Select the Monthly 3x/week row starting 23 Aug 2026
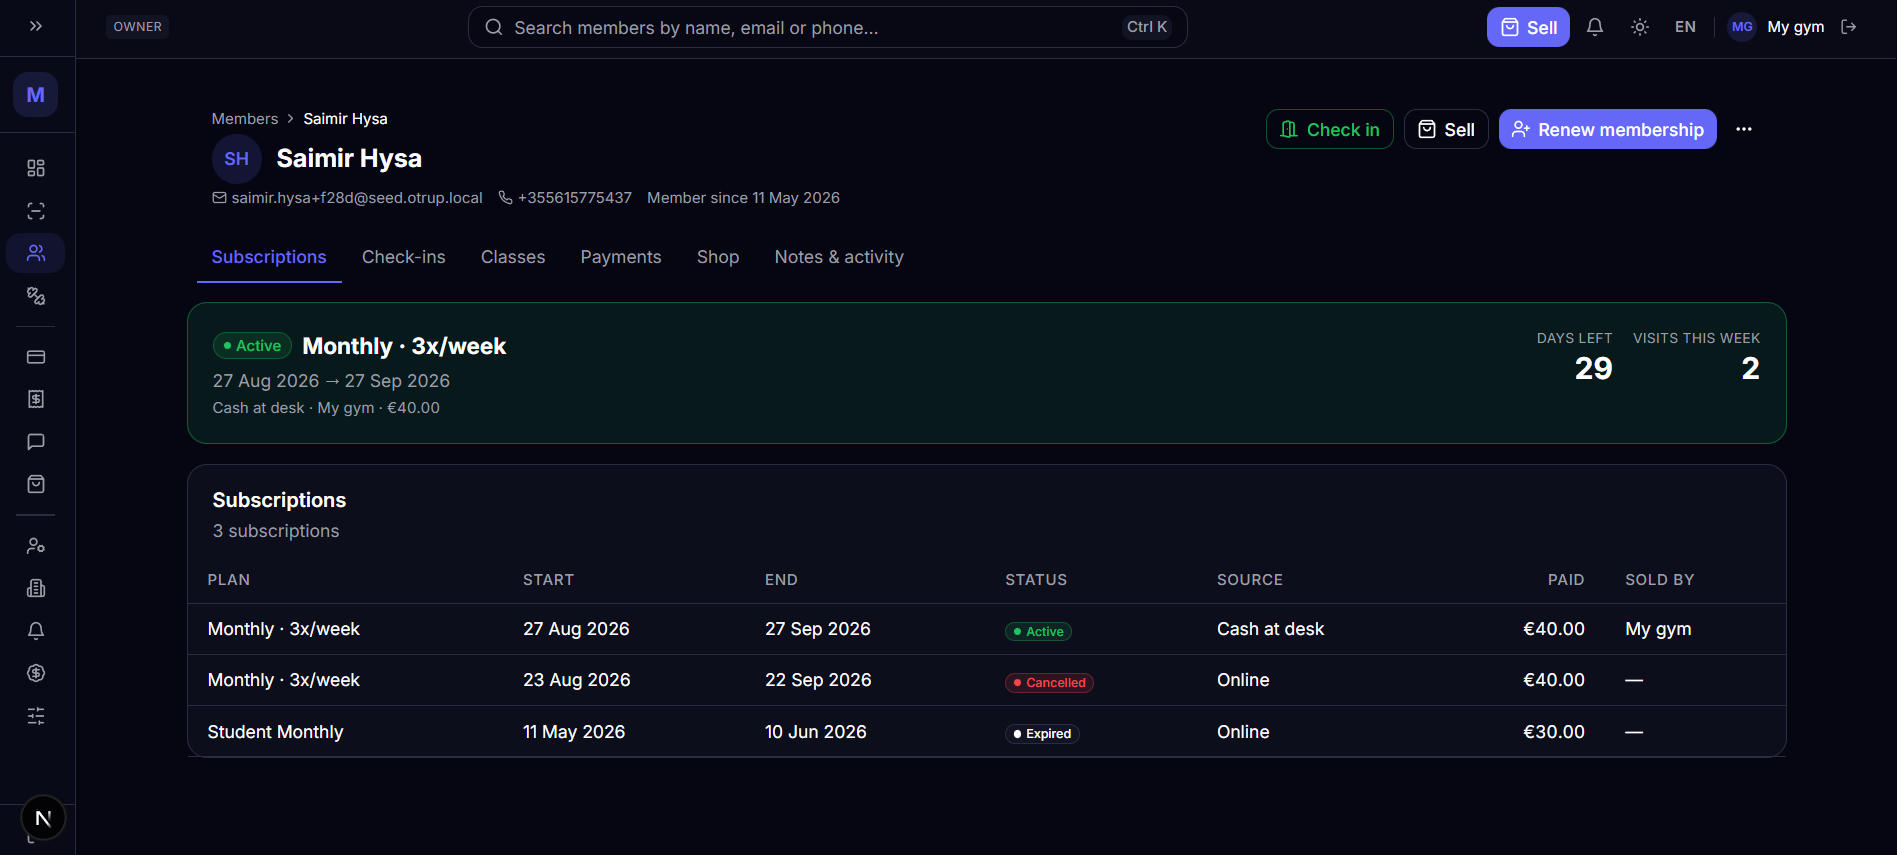The height and width of the screenshot is (855, 1897). 986,680
